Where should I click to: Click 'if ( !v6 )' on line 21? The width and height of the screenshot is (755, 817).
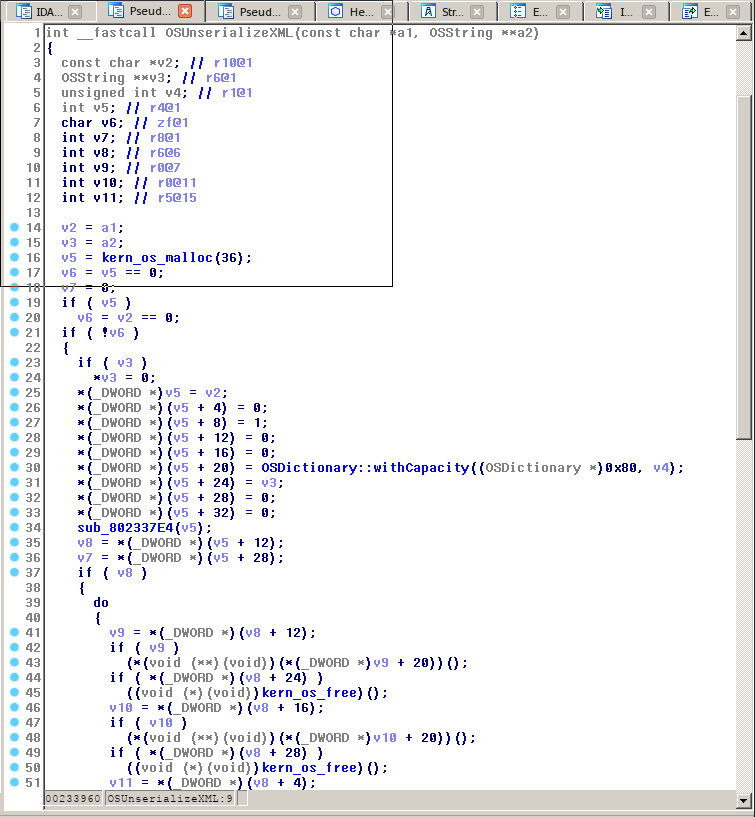(x=101, y=333)
